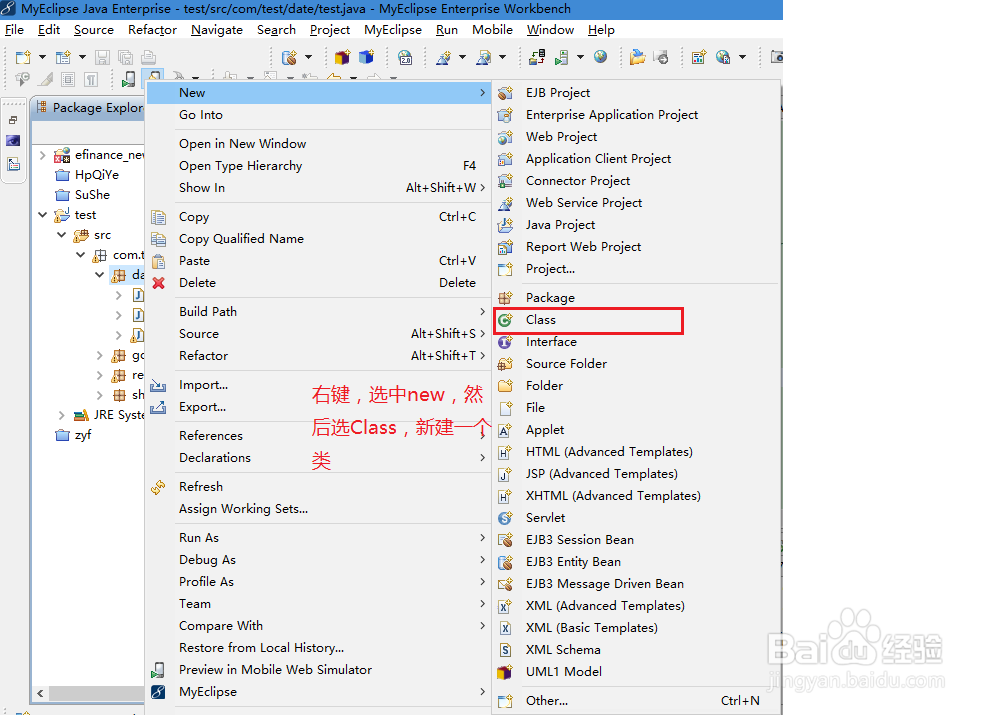
Task: Click Assign Working Sets...
Action: 319,509
